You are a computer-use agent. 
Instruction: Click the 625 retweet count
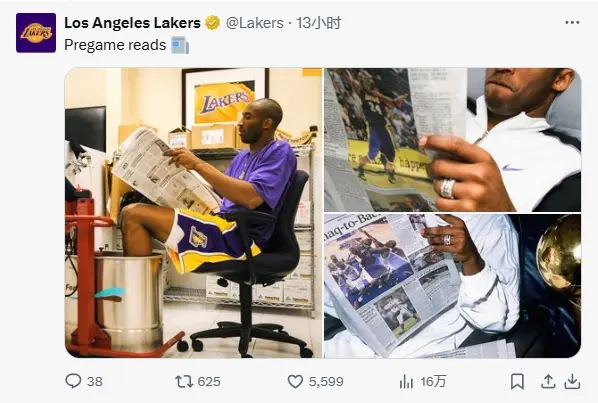(209, 381)
